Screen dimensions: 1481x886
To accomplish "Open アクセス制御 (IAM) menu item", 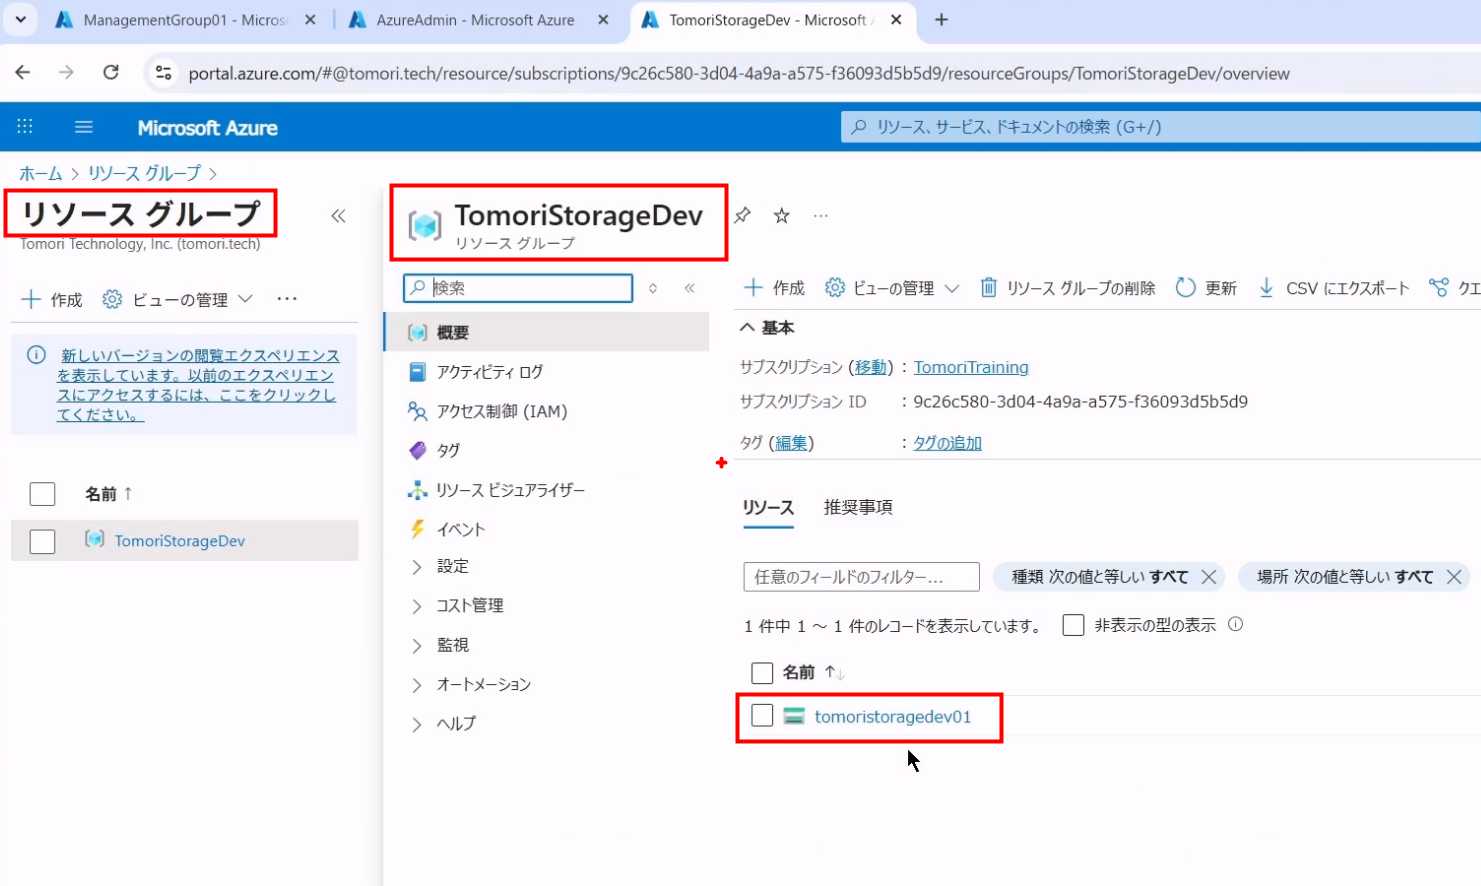I will coord(501,411).
